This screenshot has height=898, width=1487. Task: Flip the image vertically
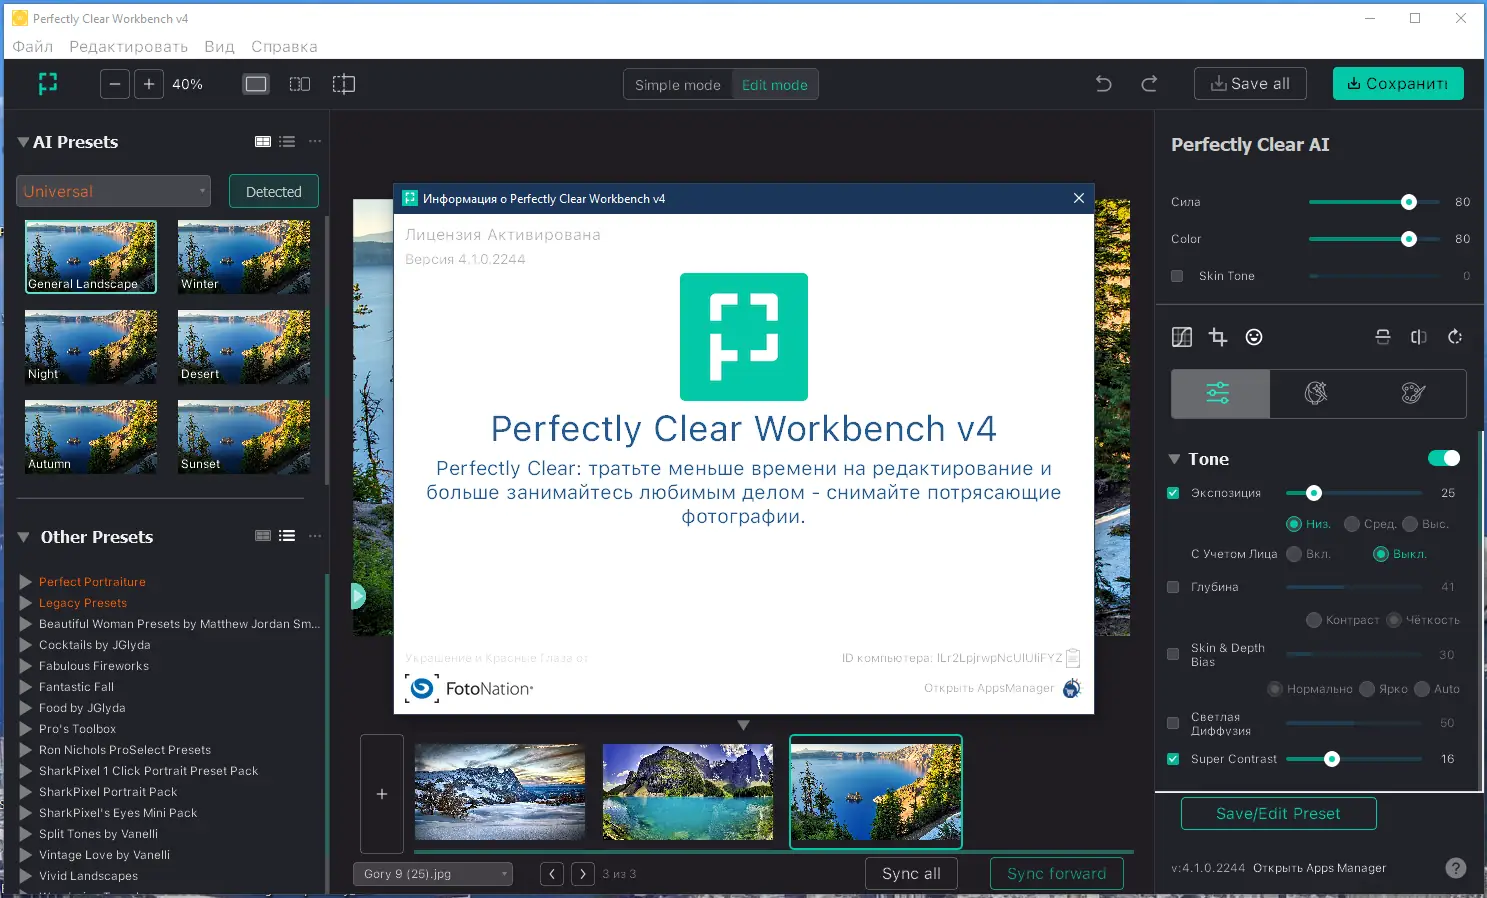coord(1383,337)
